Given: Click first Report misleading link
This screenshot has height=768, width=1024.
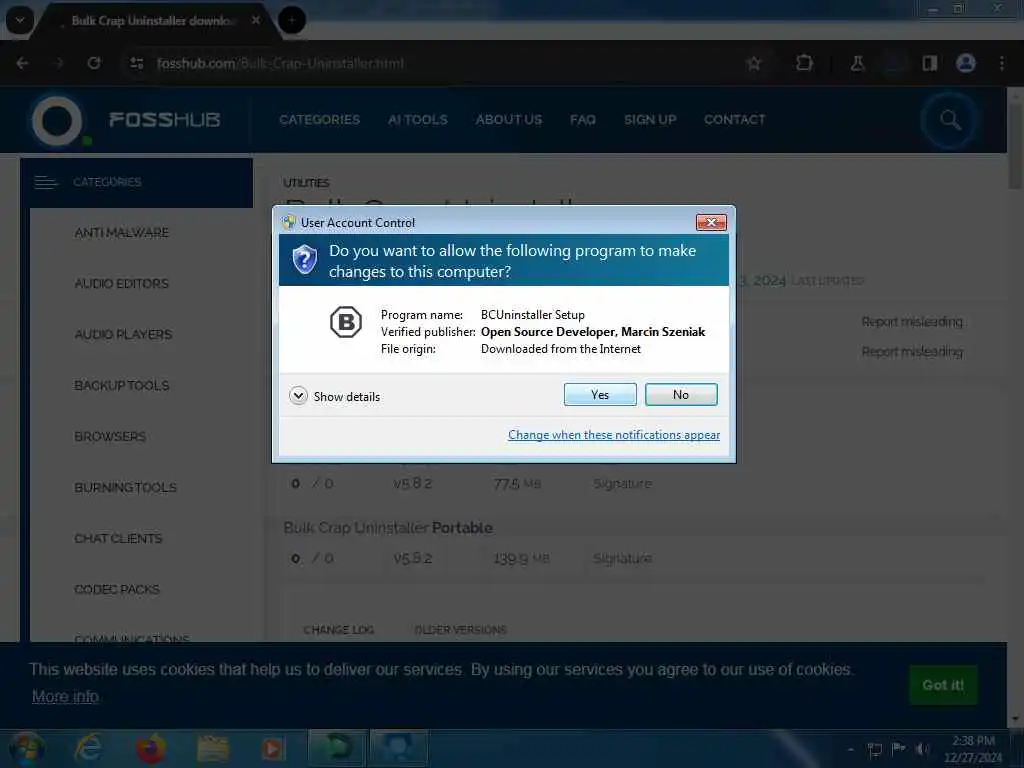Looking at the screenshot, I should point(912,322).
